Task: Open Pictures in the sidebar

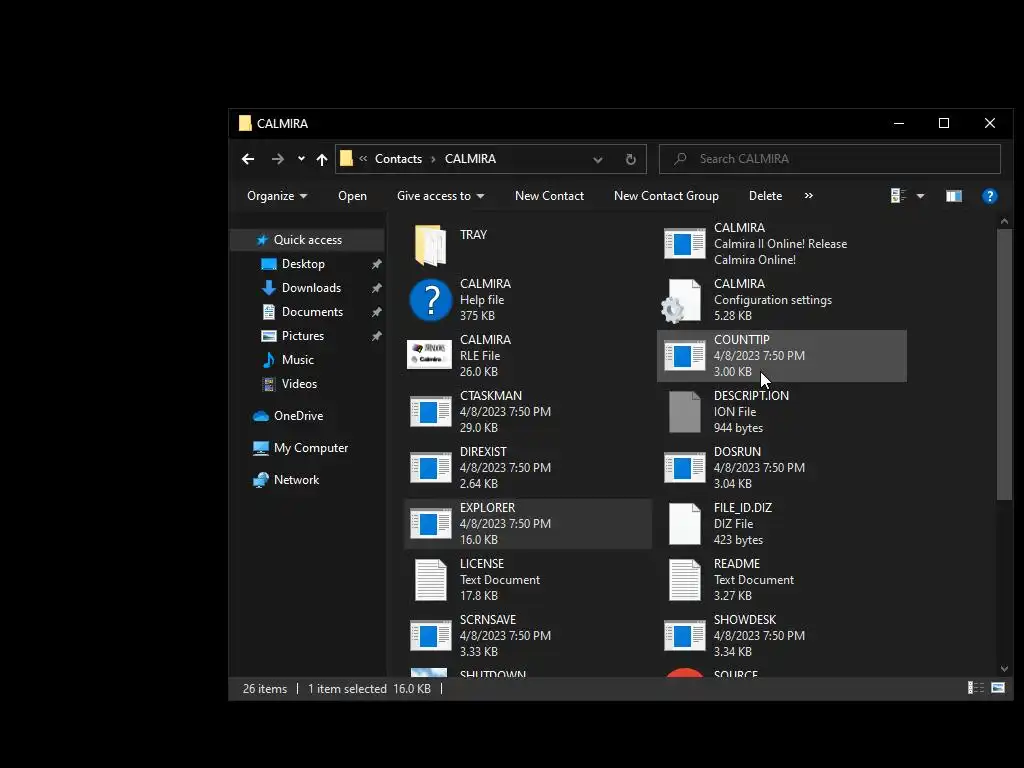Action: pyautogui.click(x=302, y=336)
